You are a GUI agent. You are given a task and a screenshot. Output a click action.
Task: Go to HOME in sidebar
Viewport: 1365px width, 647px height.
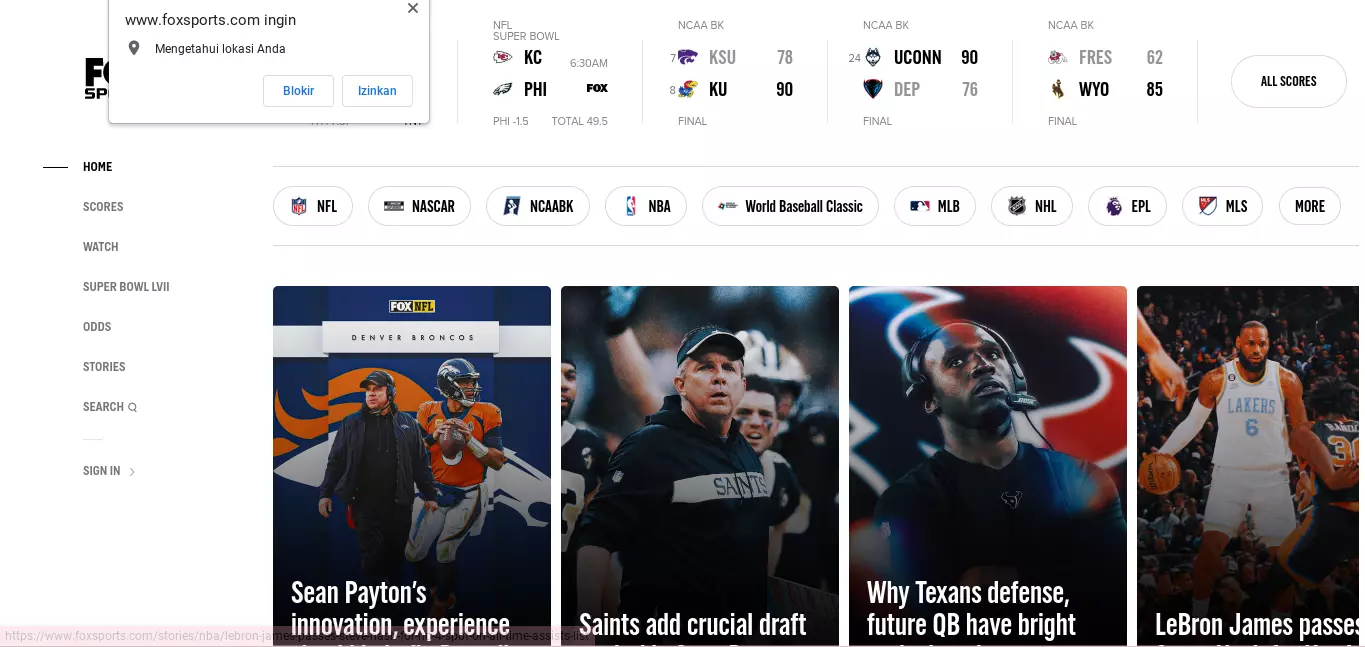pos(97,167)
